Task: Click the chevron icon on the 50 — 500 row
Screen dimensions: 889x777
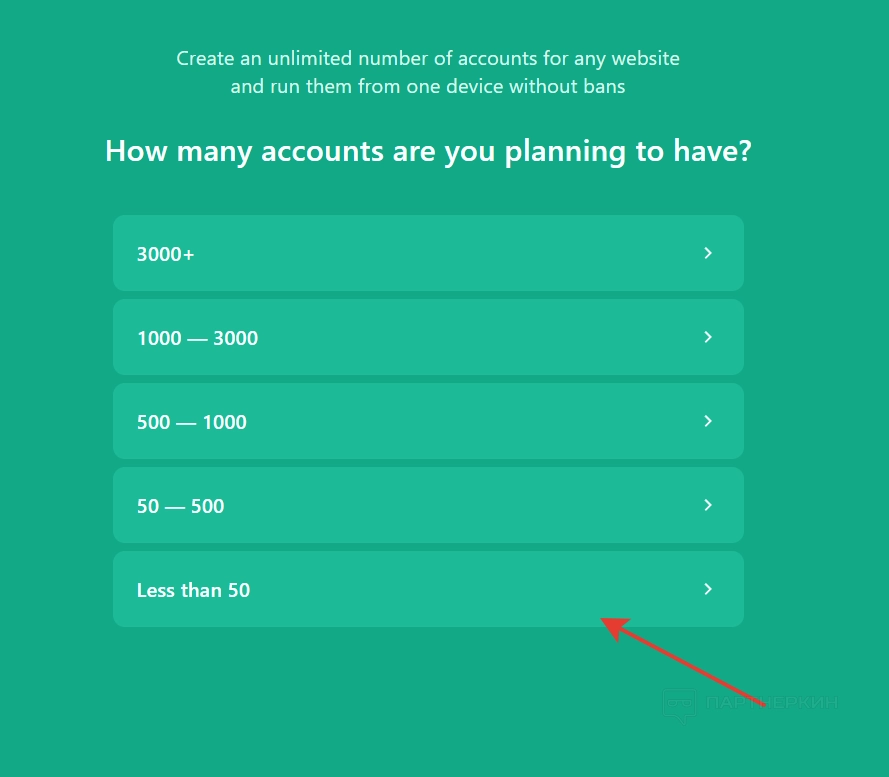Action: pyautogui.click(x=708, y=505)
